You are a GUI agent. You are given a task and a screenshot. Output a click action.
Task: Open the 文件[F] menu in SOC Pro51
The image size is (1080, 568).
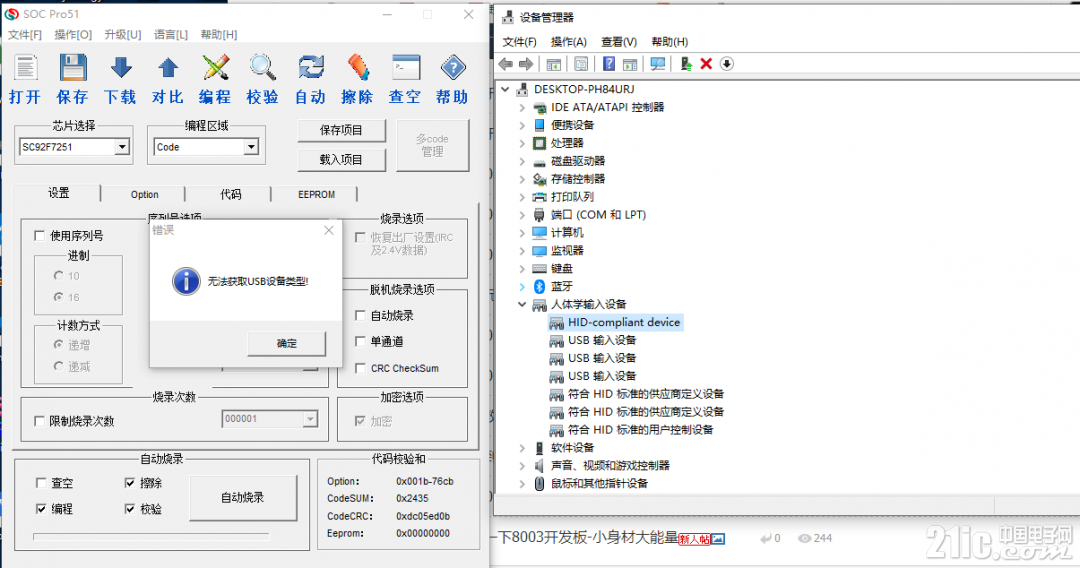tap(25, 34)
